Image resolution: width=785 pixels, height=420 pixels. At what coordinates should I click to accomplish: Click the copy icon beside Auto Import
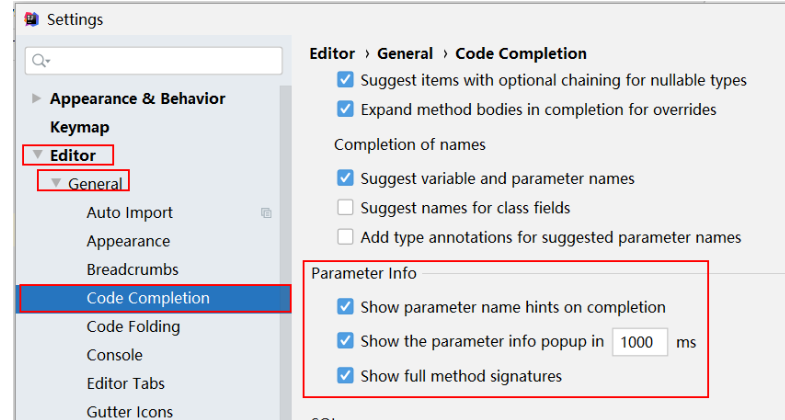pyautogui.click(x=266, y=213)
